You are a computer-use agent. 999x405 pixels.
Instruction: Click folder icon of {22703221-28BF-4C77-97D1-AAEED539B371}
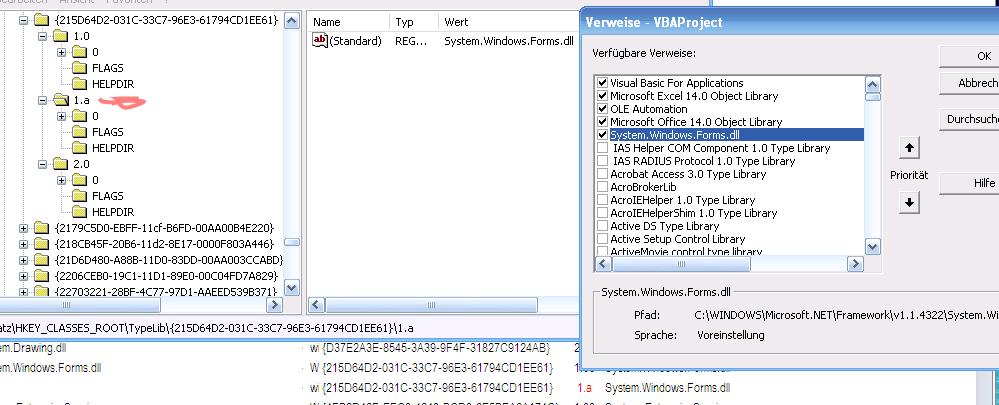(41, 292)
